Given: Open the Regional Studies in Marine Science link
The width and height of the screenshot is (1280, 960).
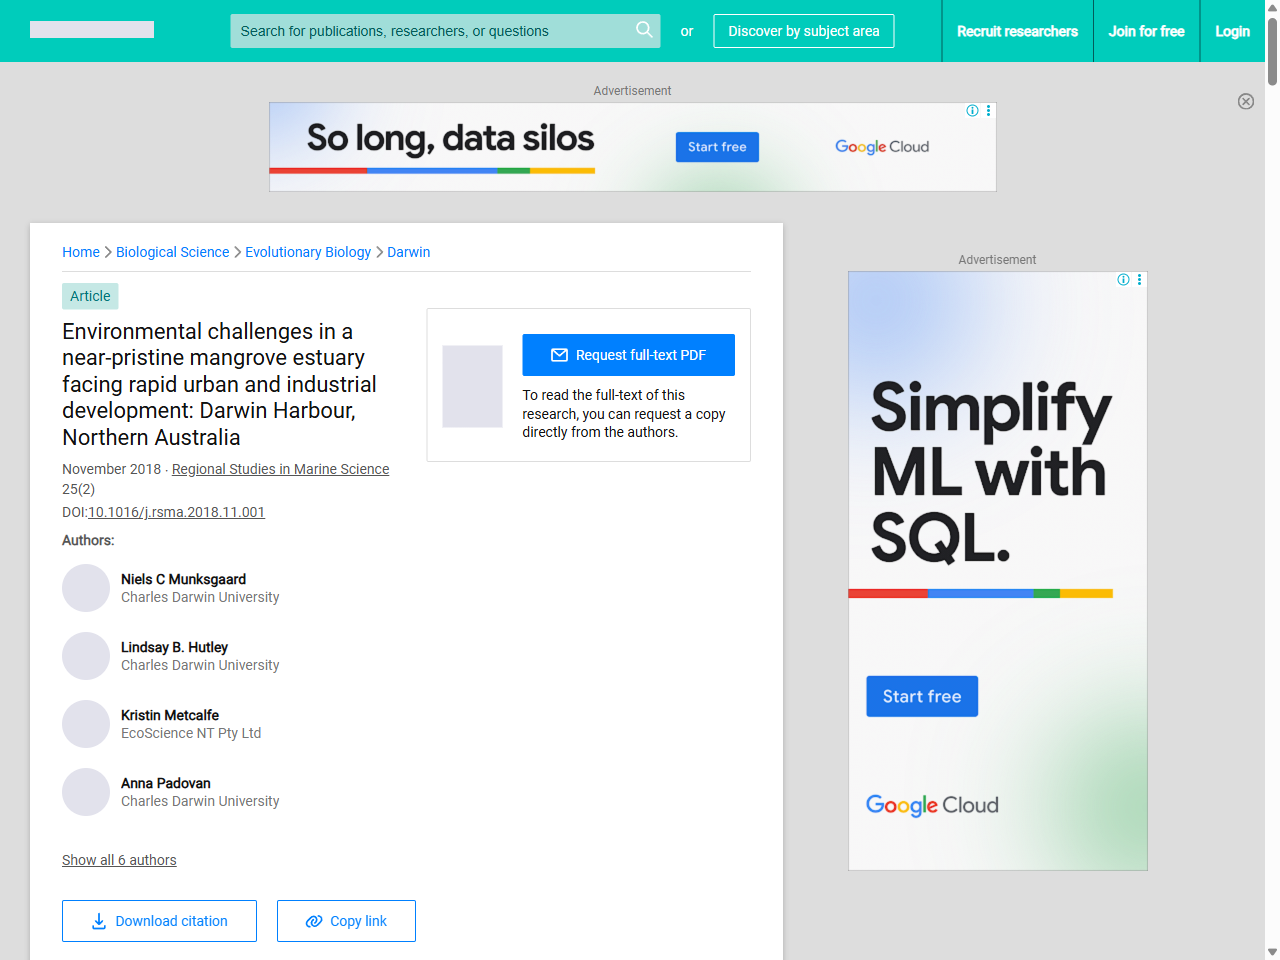Looking at the screenshot, I should tap(280, 469).
